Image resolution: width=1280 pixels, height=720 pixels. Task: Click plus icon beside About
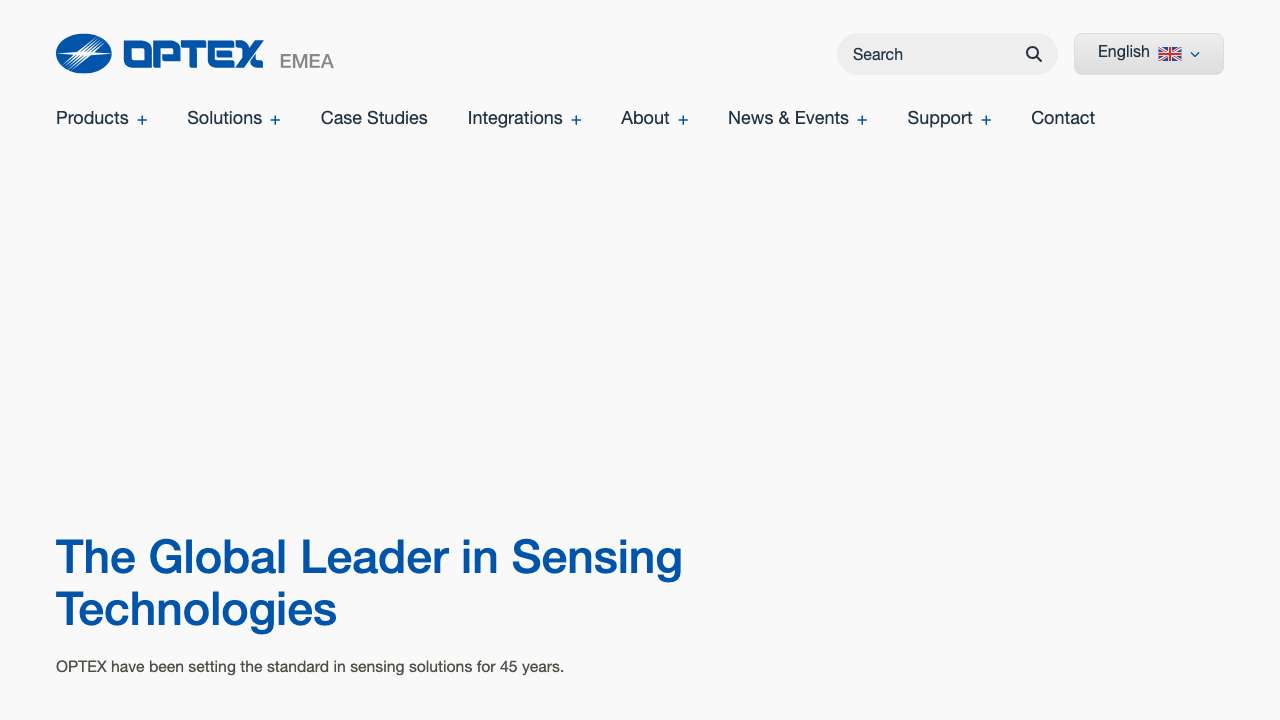click(683, 120)
